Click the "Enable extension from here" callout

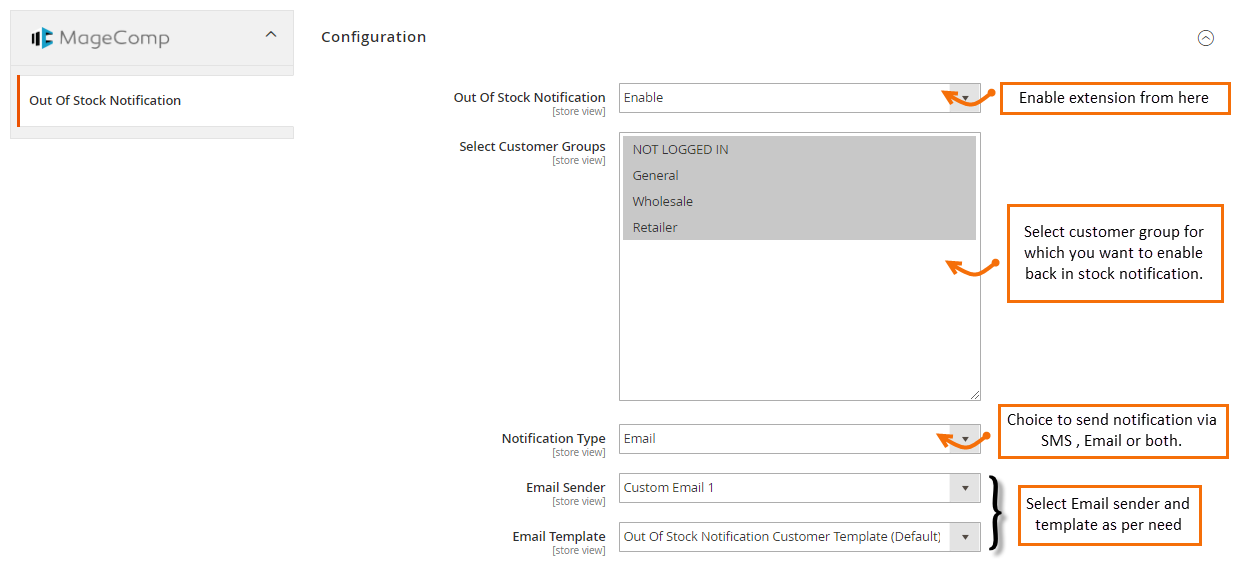(x=1114, y=98)
